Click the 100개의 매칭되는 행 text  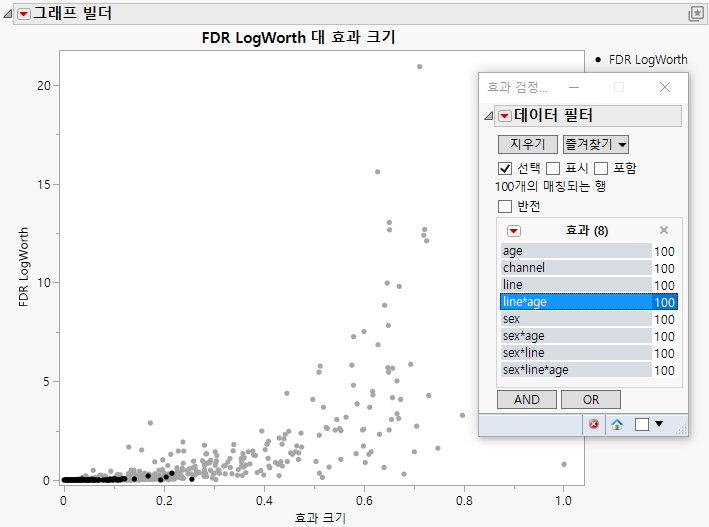coord(550,186)
